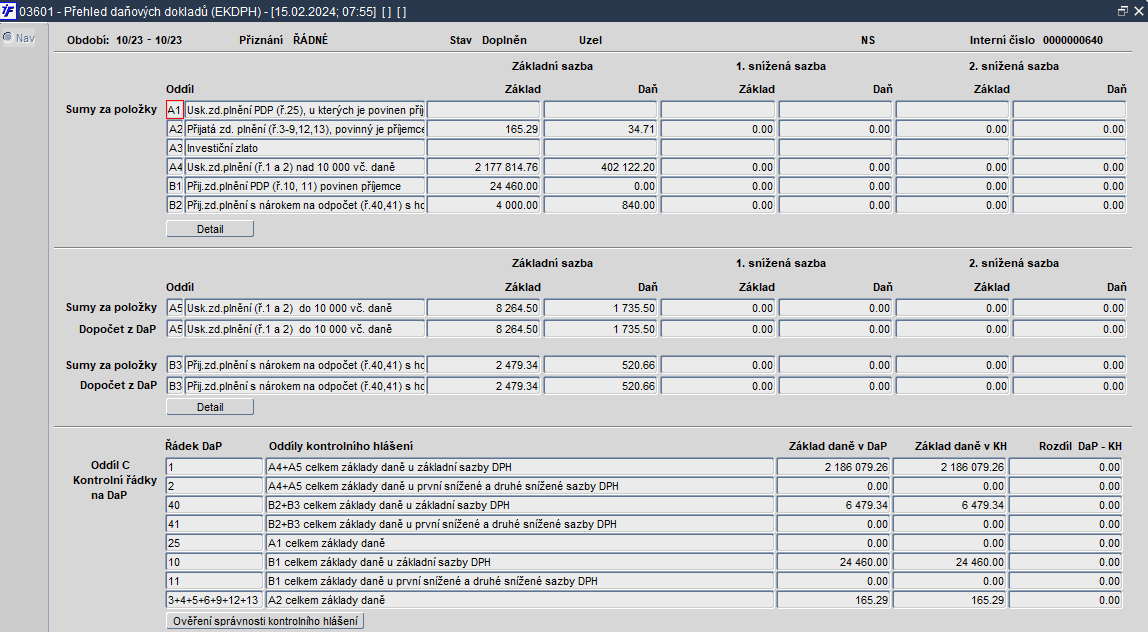Click B2 základ value 4 000.00

484,205
